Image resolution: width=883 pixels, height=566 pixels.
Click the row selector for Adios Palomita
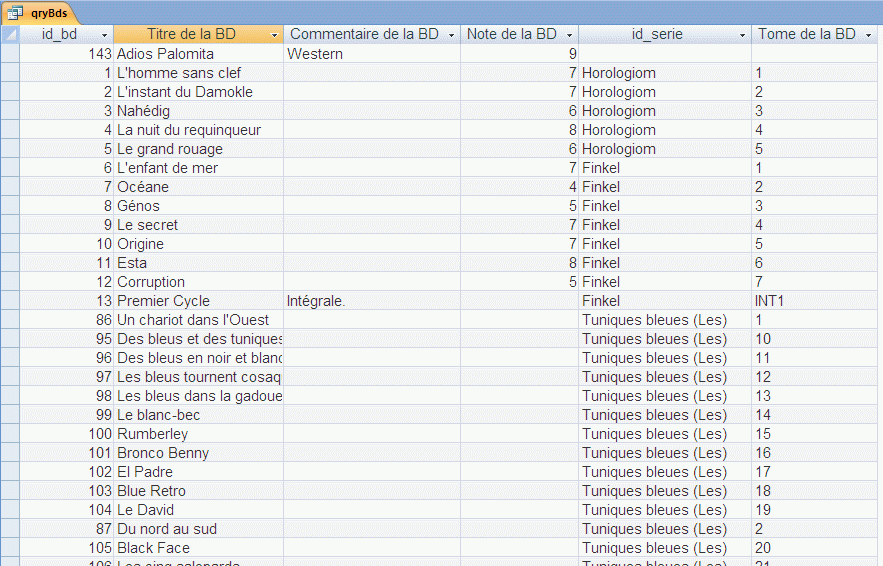click(x=10, y=54)
